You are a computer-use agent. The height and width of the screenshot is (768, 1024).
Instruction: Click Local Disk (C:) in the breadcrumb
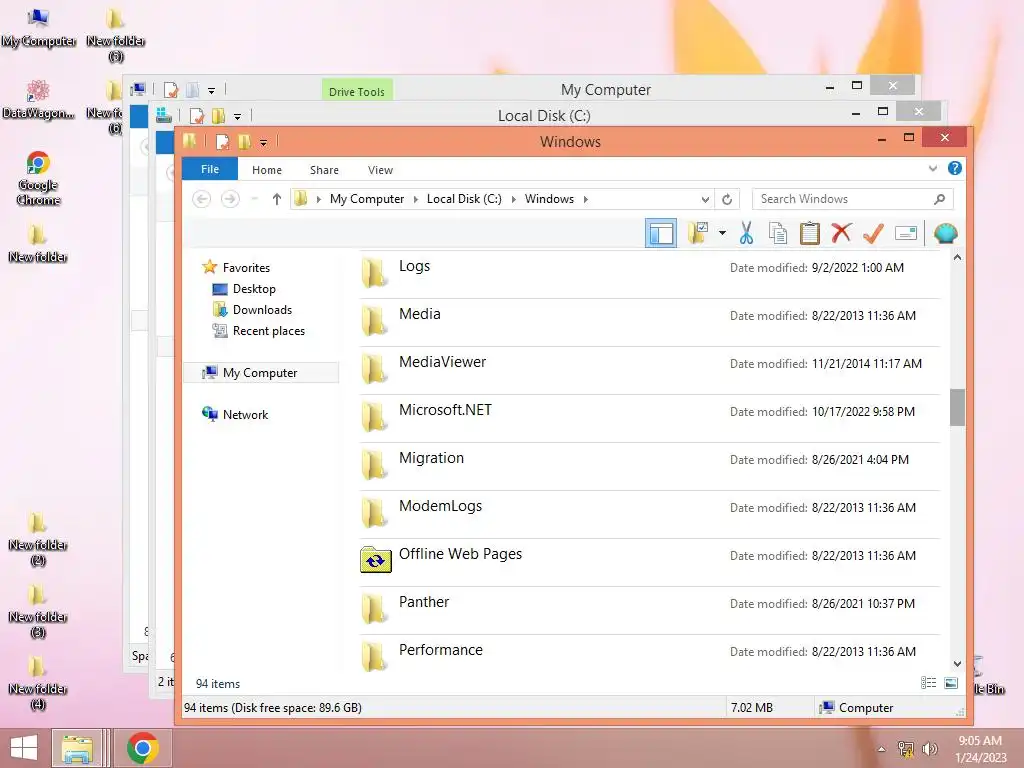pyautogui.click(x=464, y=199)
